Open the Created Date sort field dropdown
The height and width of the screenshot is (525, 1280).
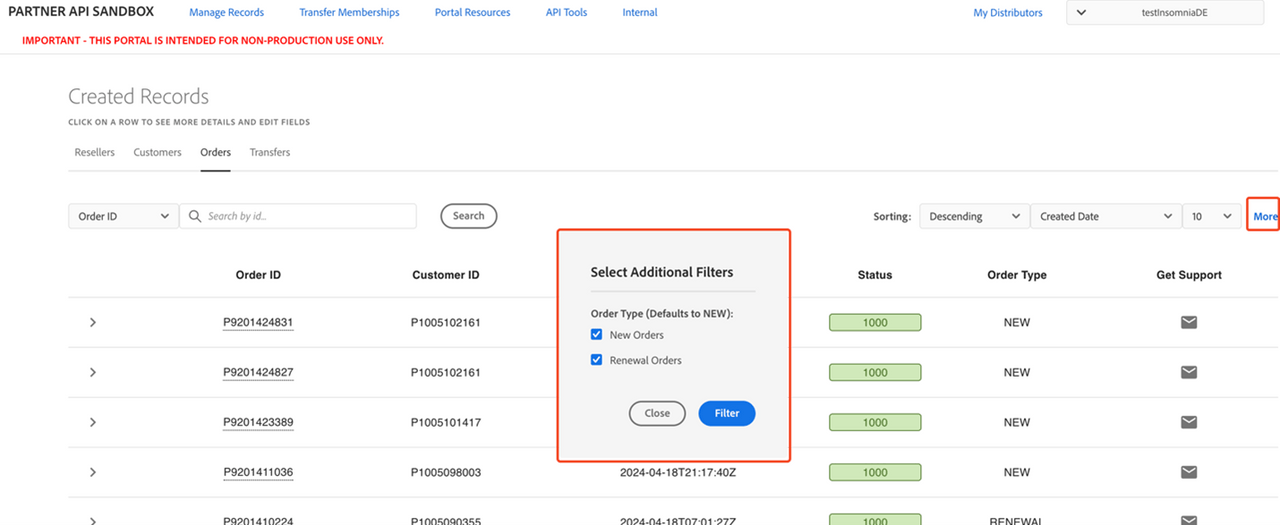pyautogui.click(x=1105, y=216)
